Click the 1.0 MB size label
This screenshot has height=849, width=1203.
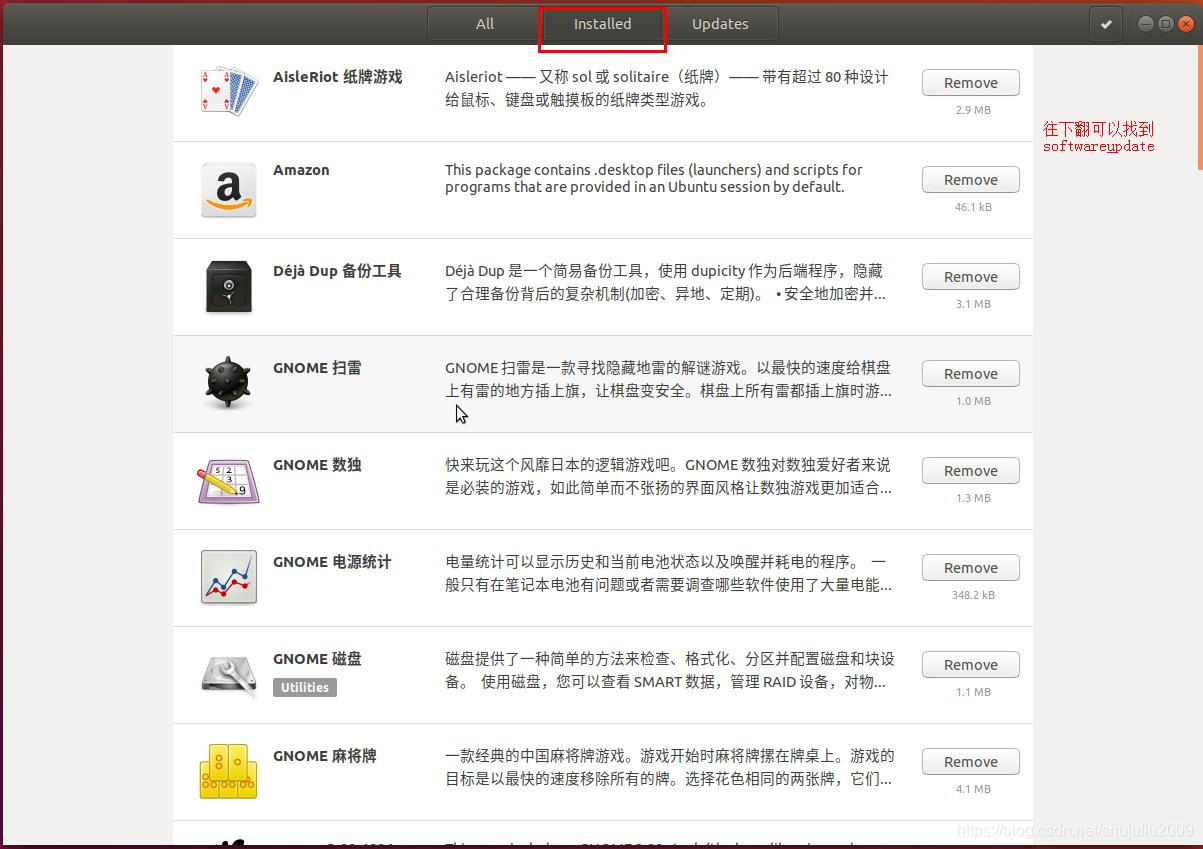point(973,401)
